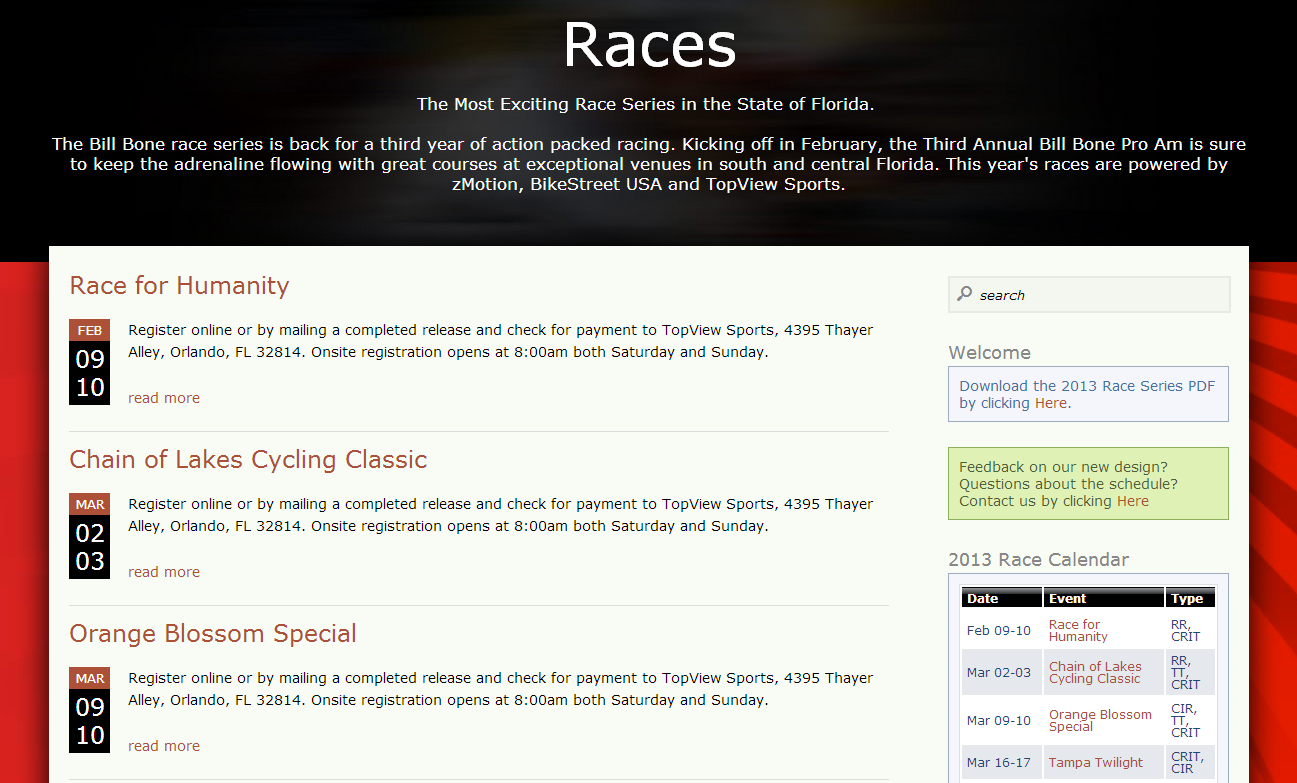The height and width of the screenshot is (783, 1297).
Task: Open the Race for Humanity article title
Action: (x=179, y=286)
